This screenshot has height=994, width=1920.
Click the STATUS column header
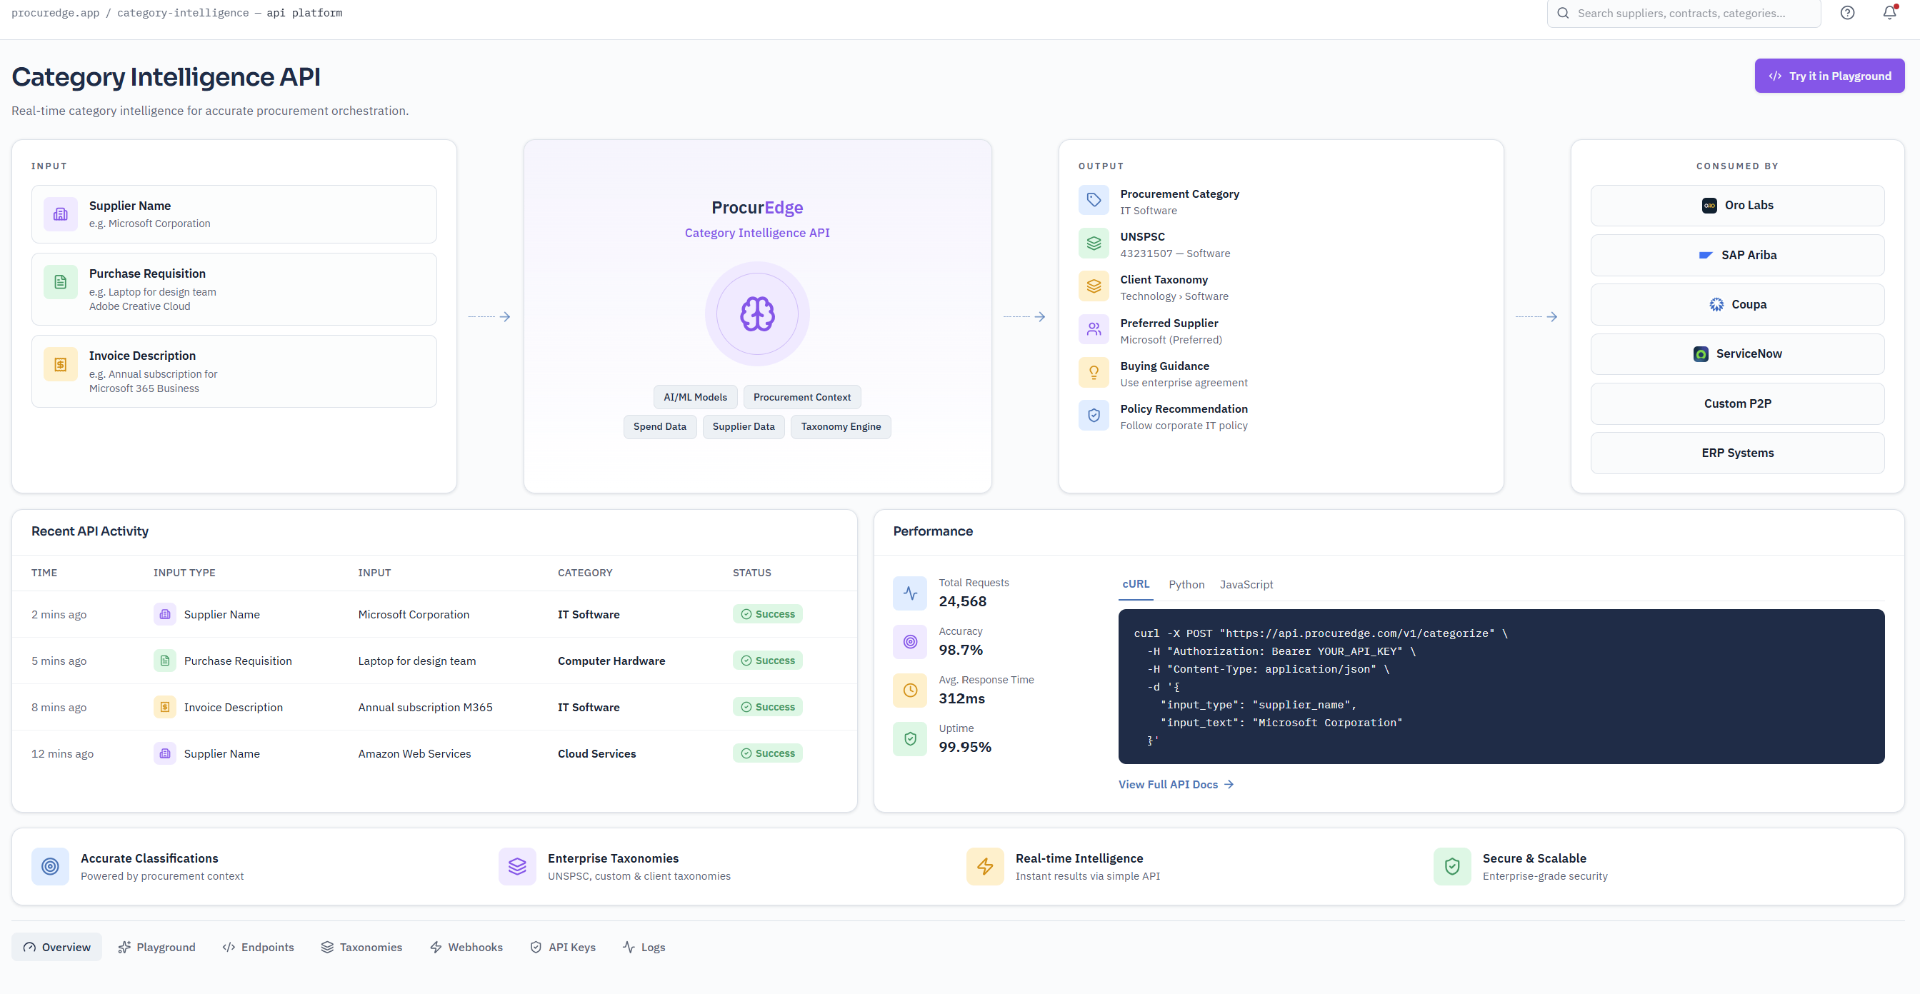click(x=752, y=573)
